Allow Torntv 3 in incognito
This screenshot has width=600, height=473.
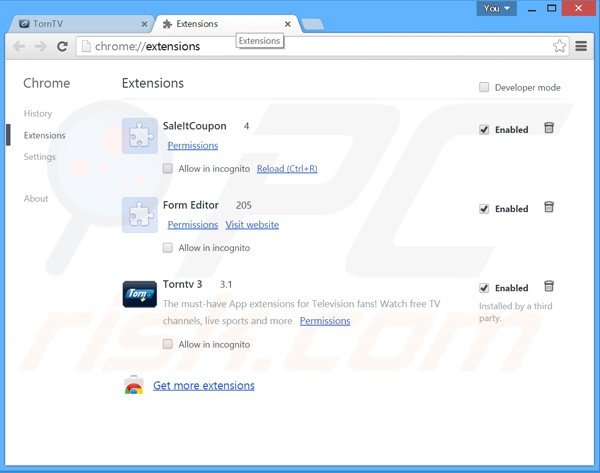point(168,344)
